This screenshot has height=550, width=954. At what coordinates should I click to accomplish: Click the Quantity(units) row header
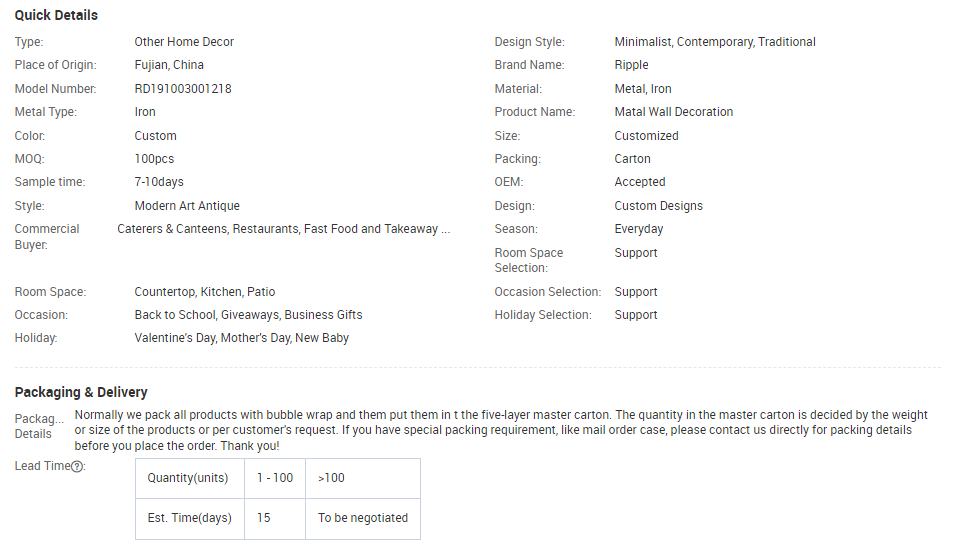coord(189,478)
